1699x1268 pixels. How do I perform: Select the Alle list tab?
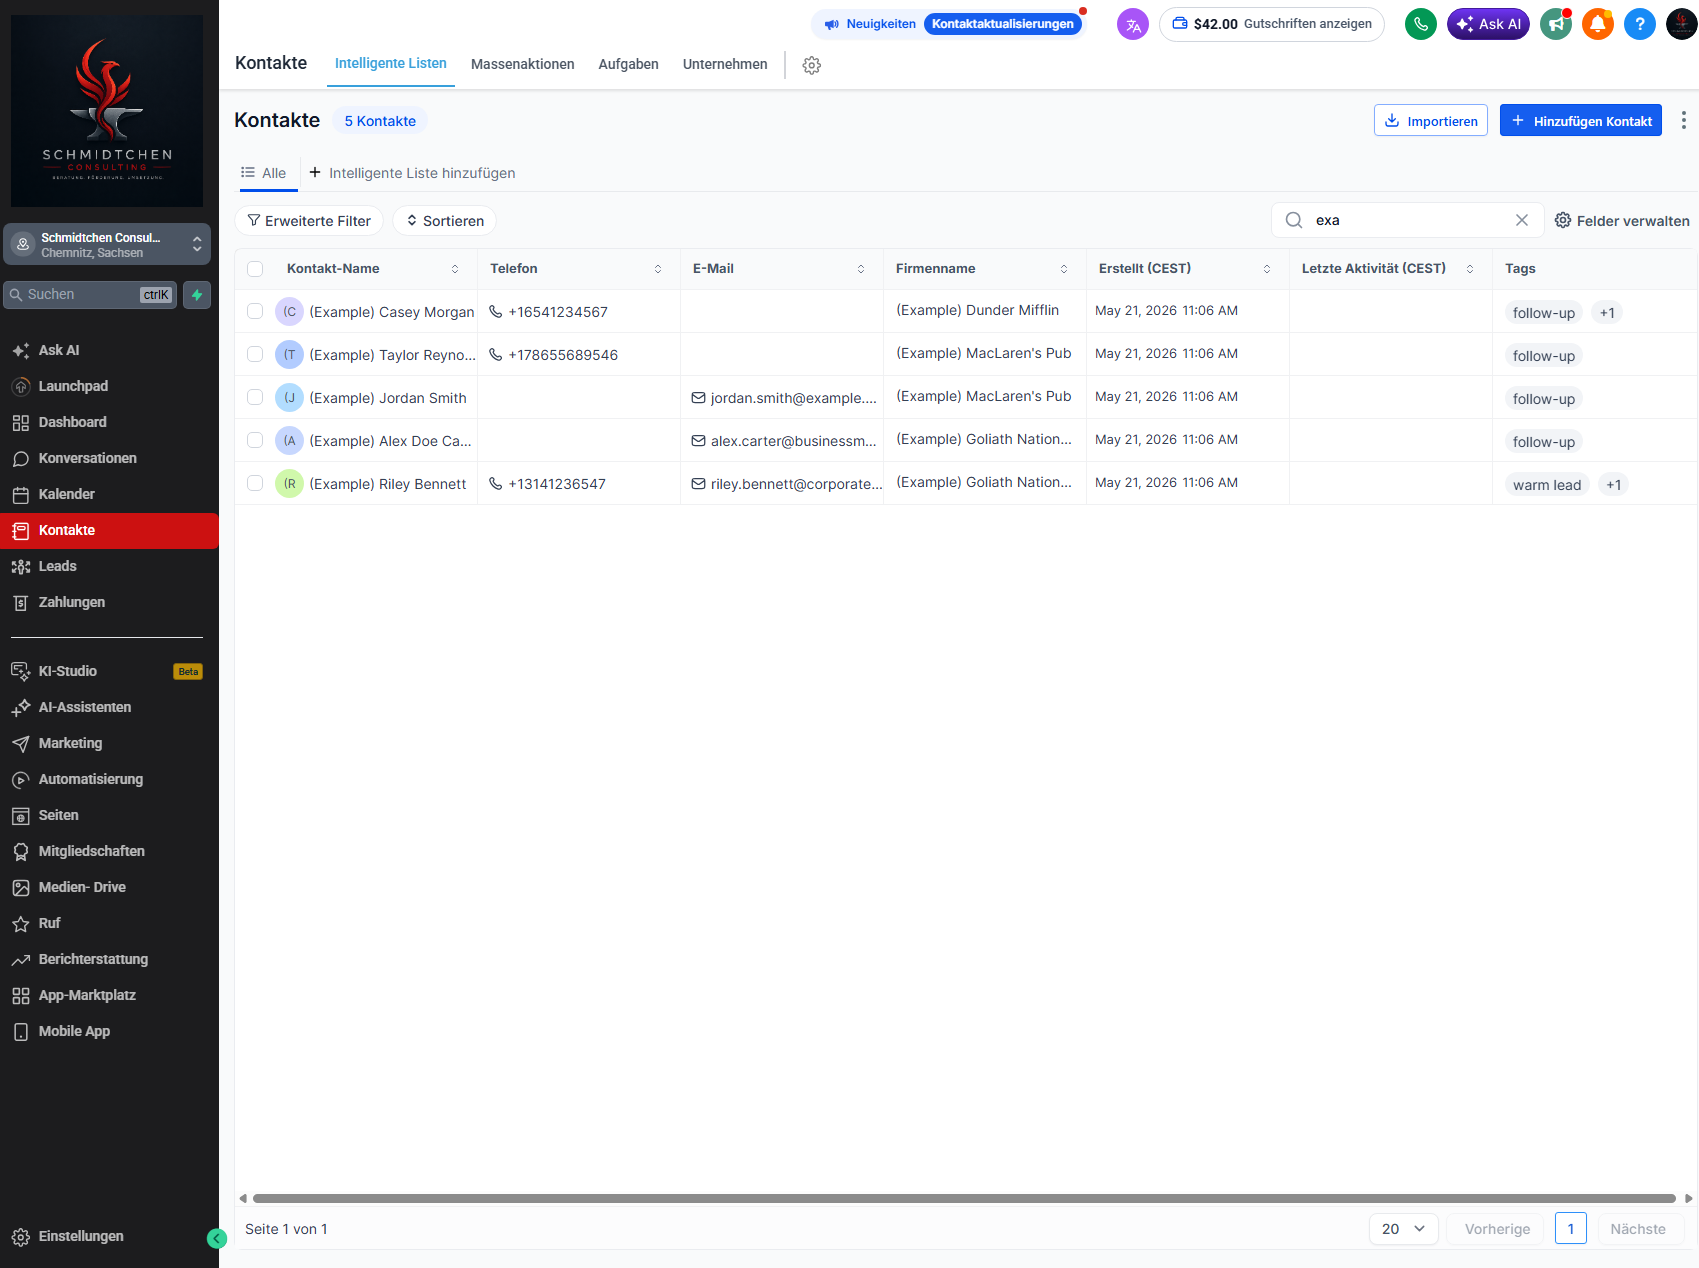click(x=264, y=173)
